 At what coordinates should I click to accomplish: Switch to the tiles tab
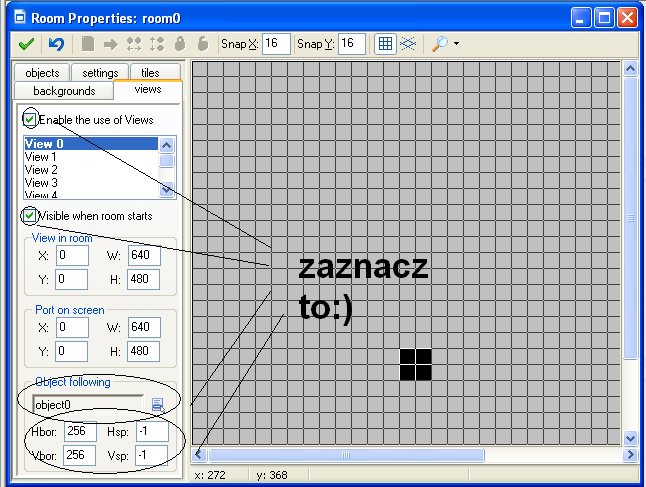150,73
